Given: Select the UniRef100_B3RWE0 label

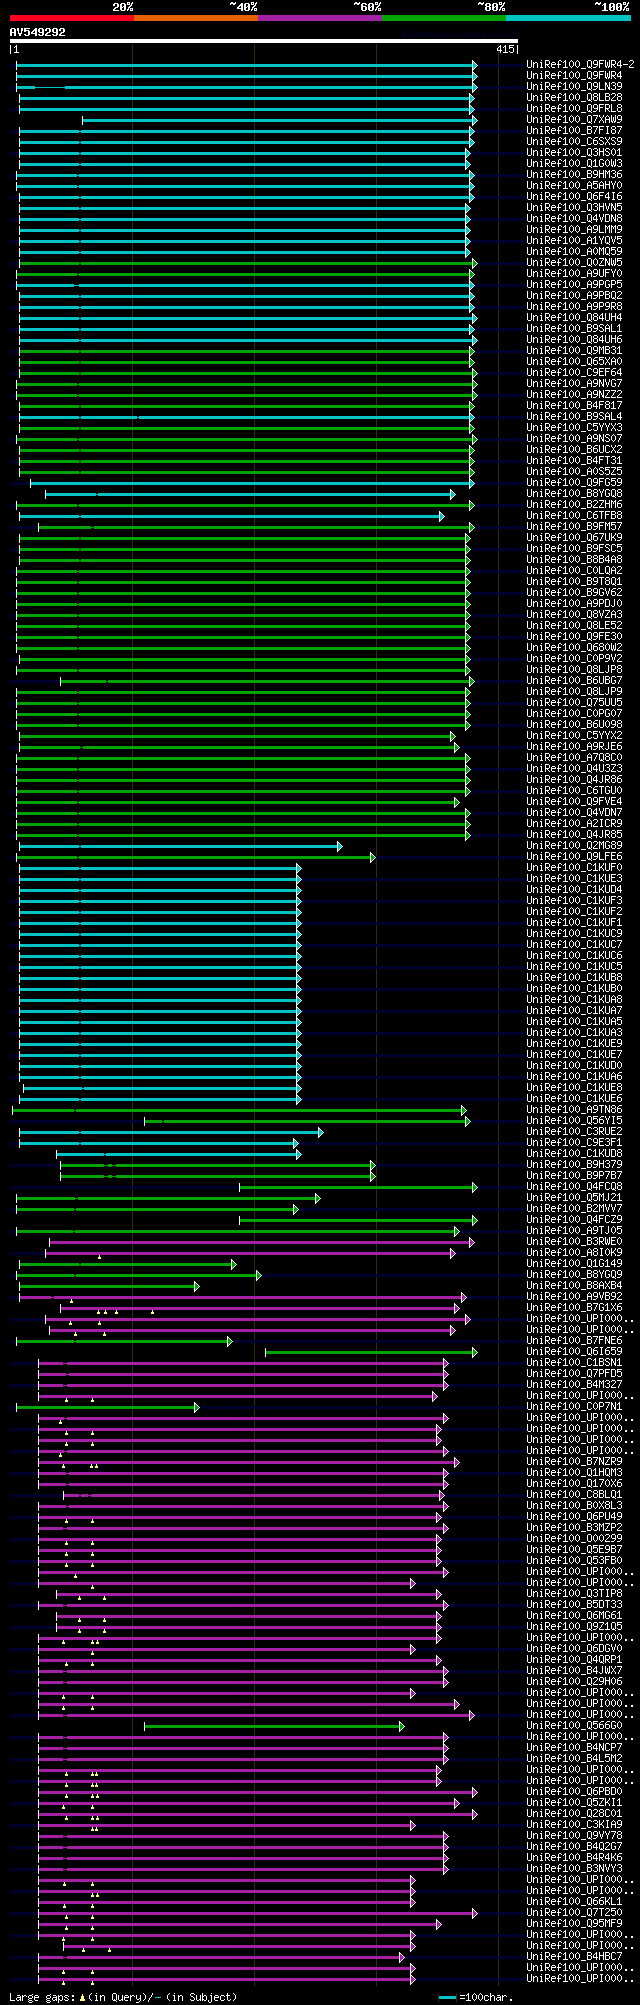Looking at the screenshot, I should tap(575, 1241).
